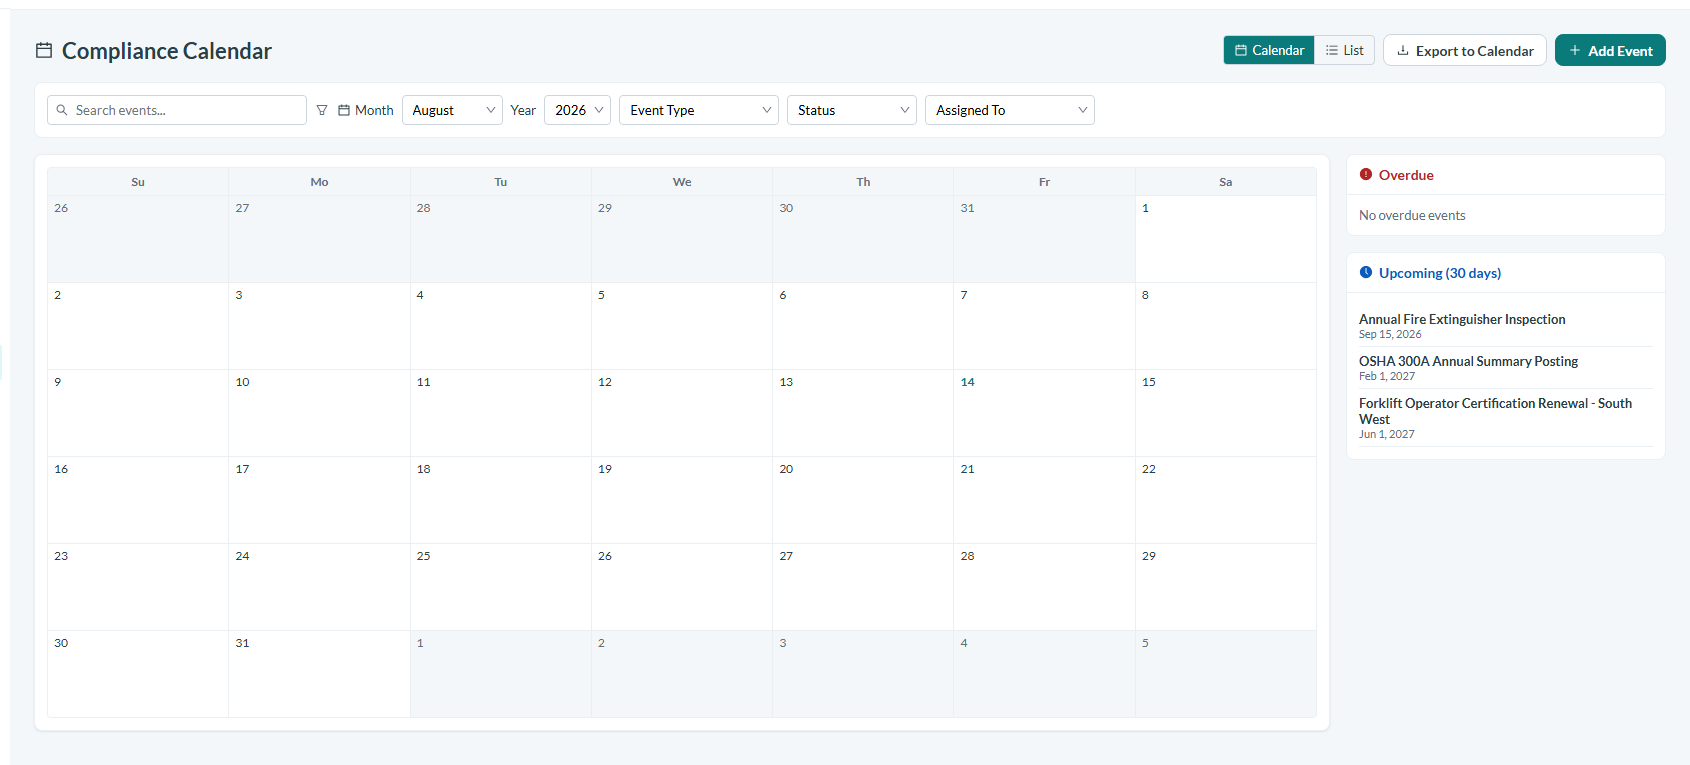Select August 19 on the calendar
Screen dimensions: 1690x765
[682, 500]
